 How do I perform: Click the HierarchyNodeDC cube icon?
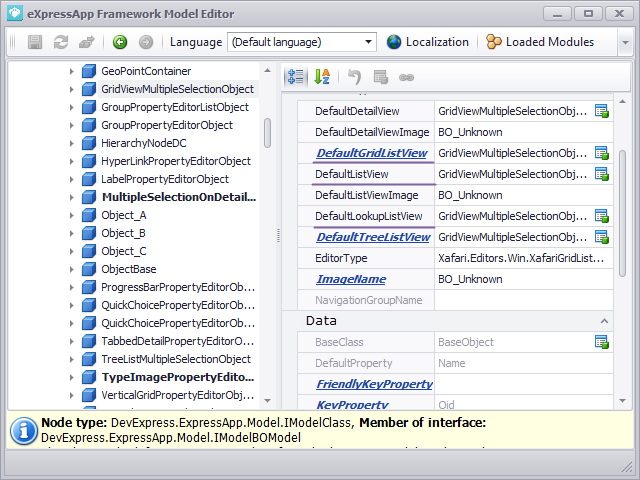point(89,143)
